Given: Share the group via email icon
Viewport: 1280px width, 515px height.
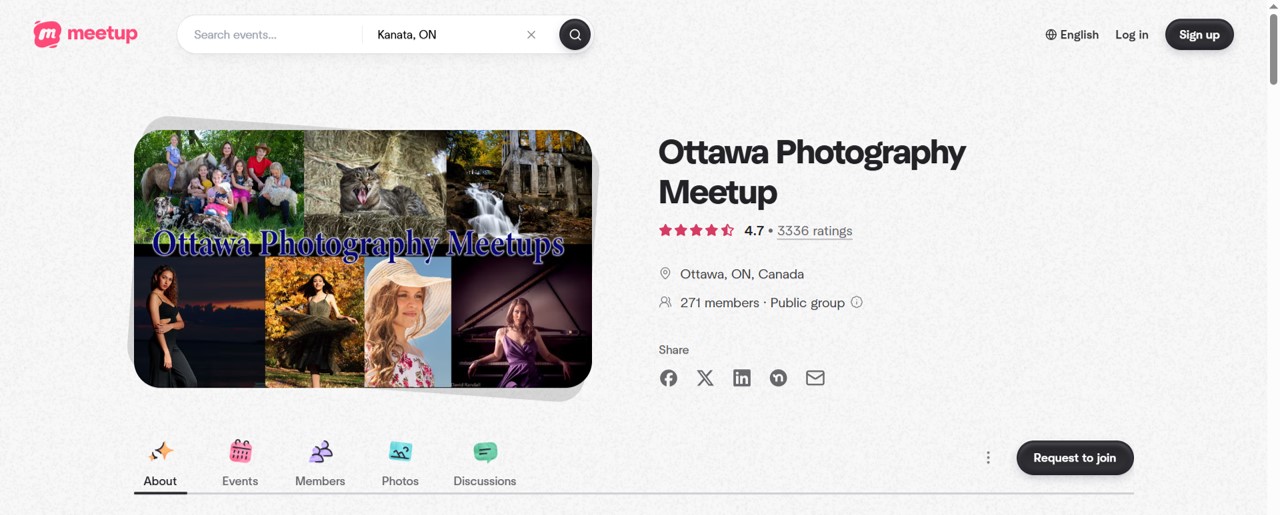Looking at the screenshot, I should (x=815, y=378).
